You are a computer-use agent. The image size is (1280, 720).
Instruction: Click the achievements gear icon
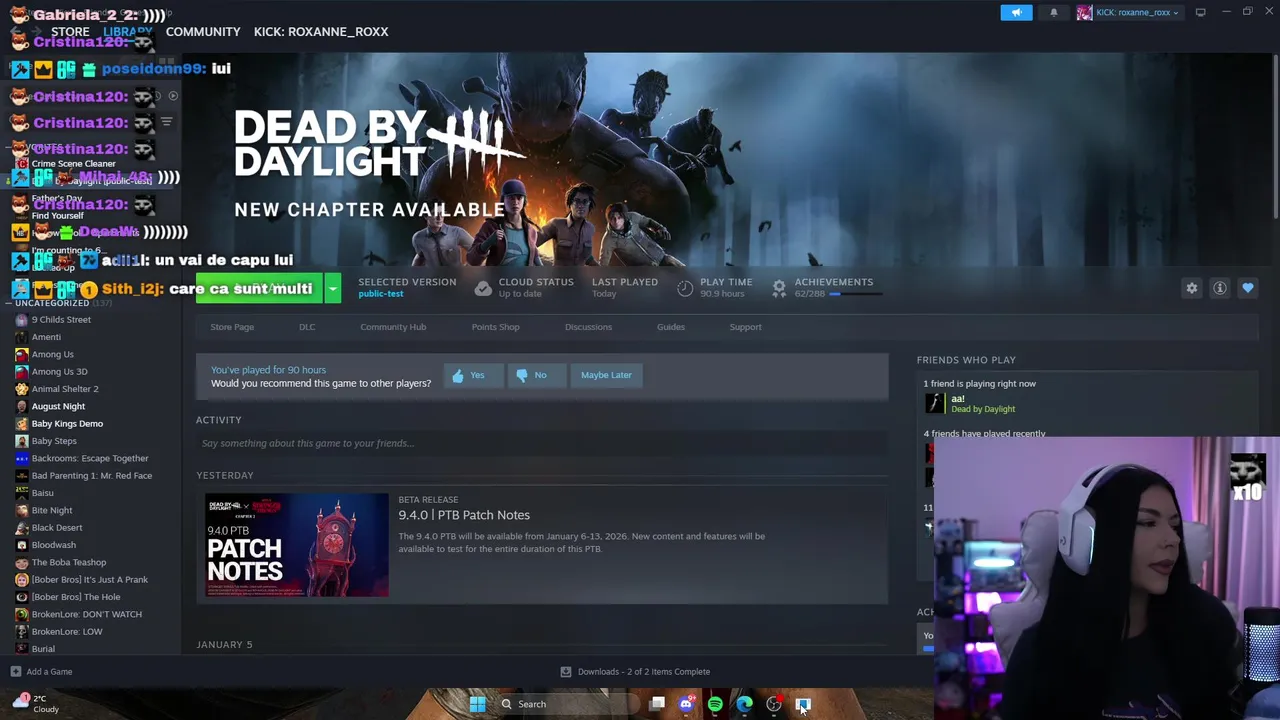click(x=779, y=288)
